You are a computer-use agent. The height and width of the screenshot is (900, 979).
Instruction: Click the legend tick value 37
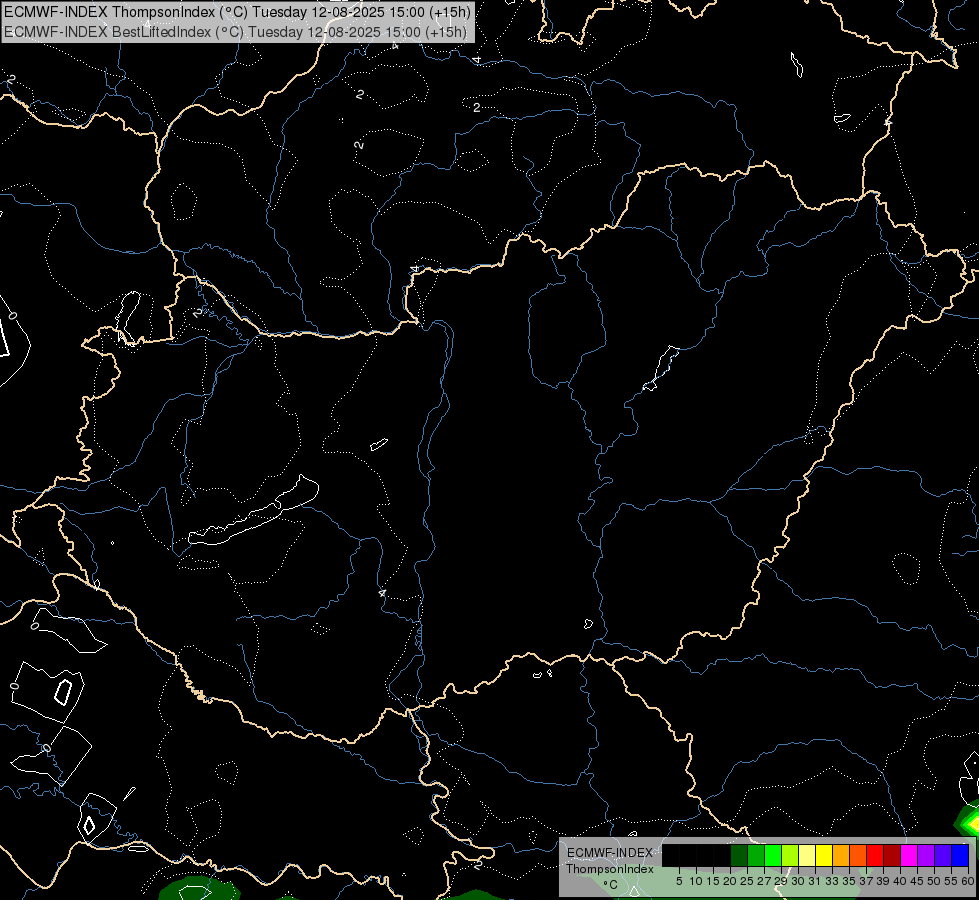click(867, 881)
